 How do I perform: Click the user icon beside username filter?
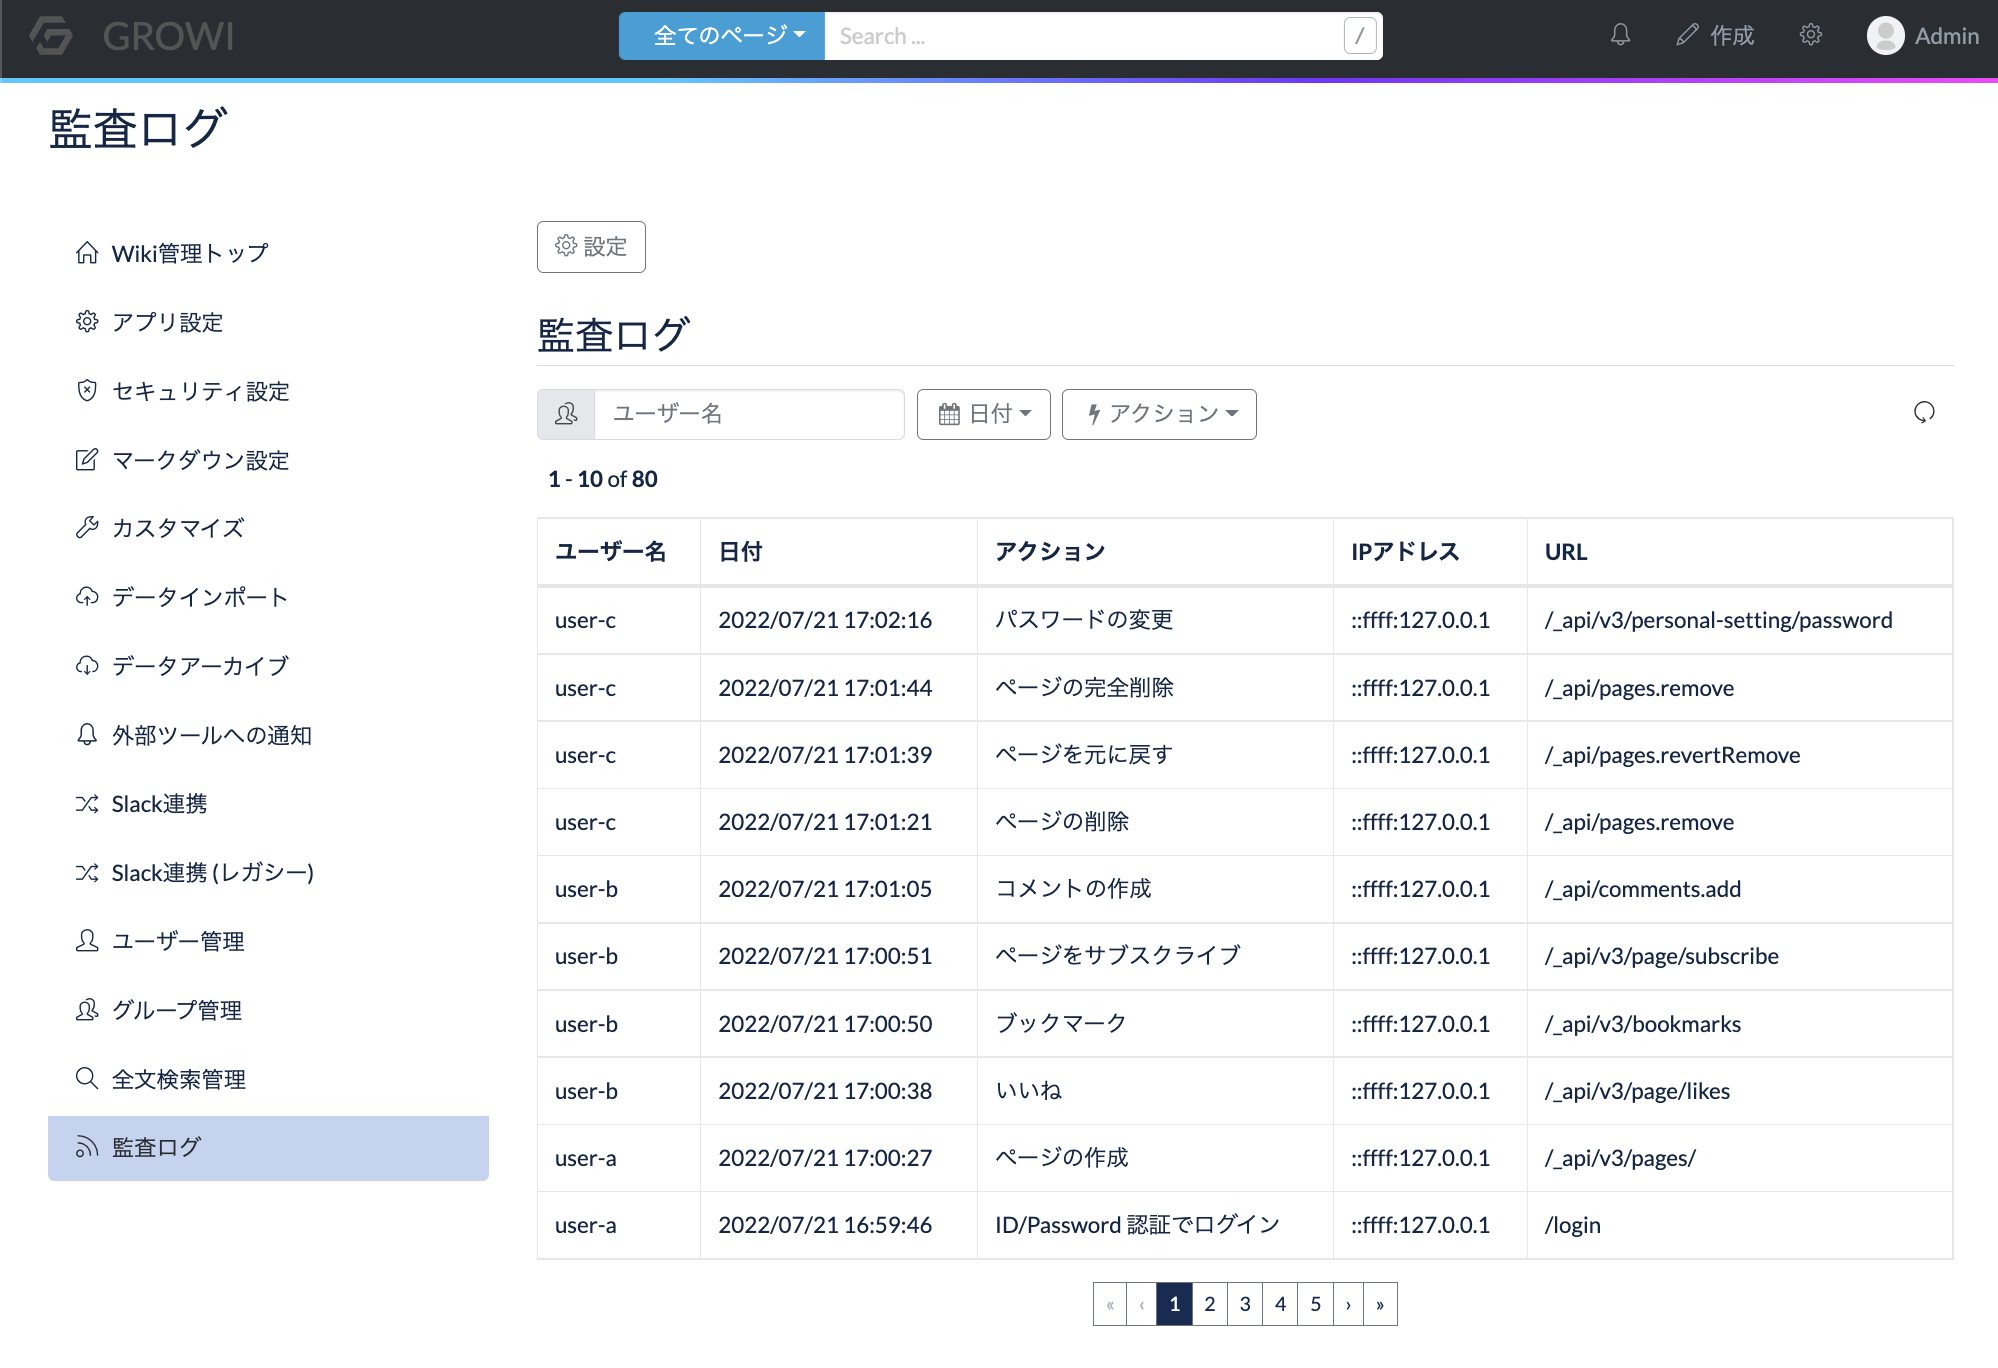[566, 414]
